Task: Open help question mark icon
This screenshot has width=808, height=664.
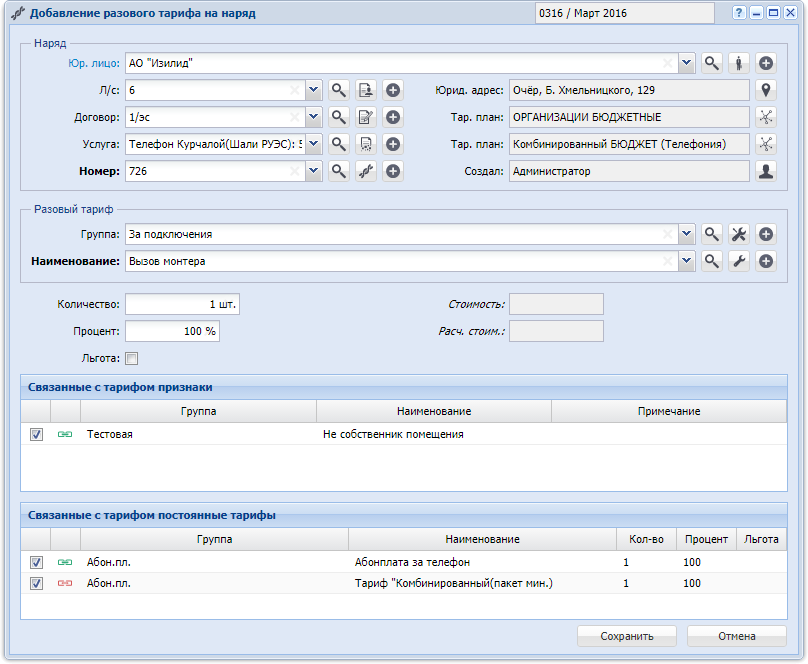Action: point(739,13)
